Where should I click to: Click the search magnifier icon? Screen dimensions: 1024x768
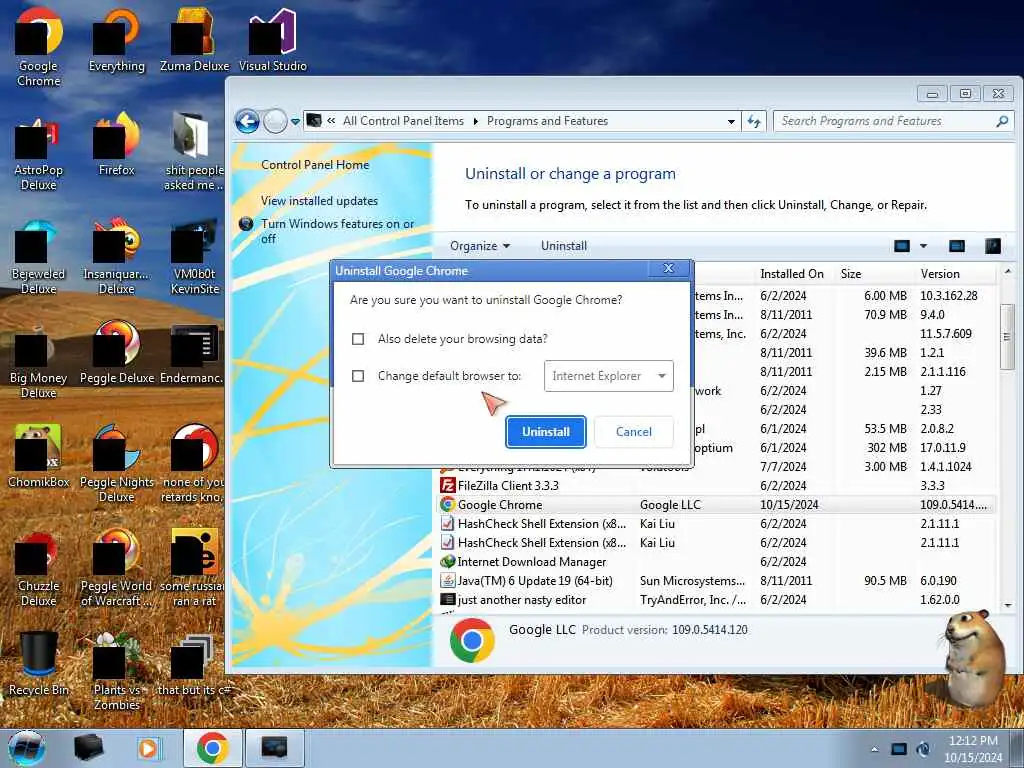tap(1002, 121)
